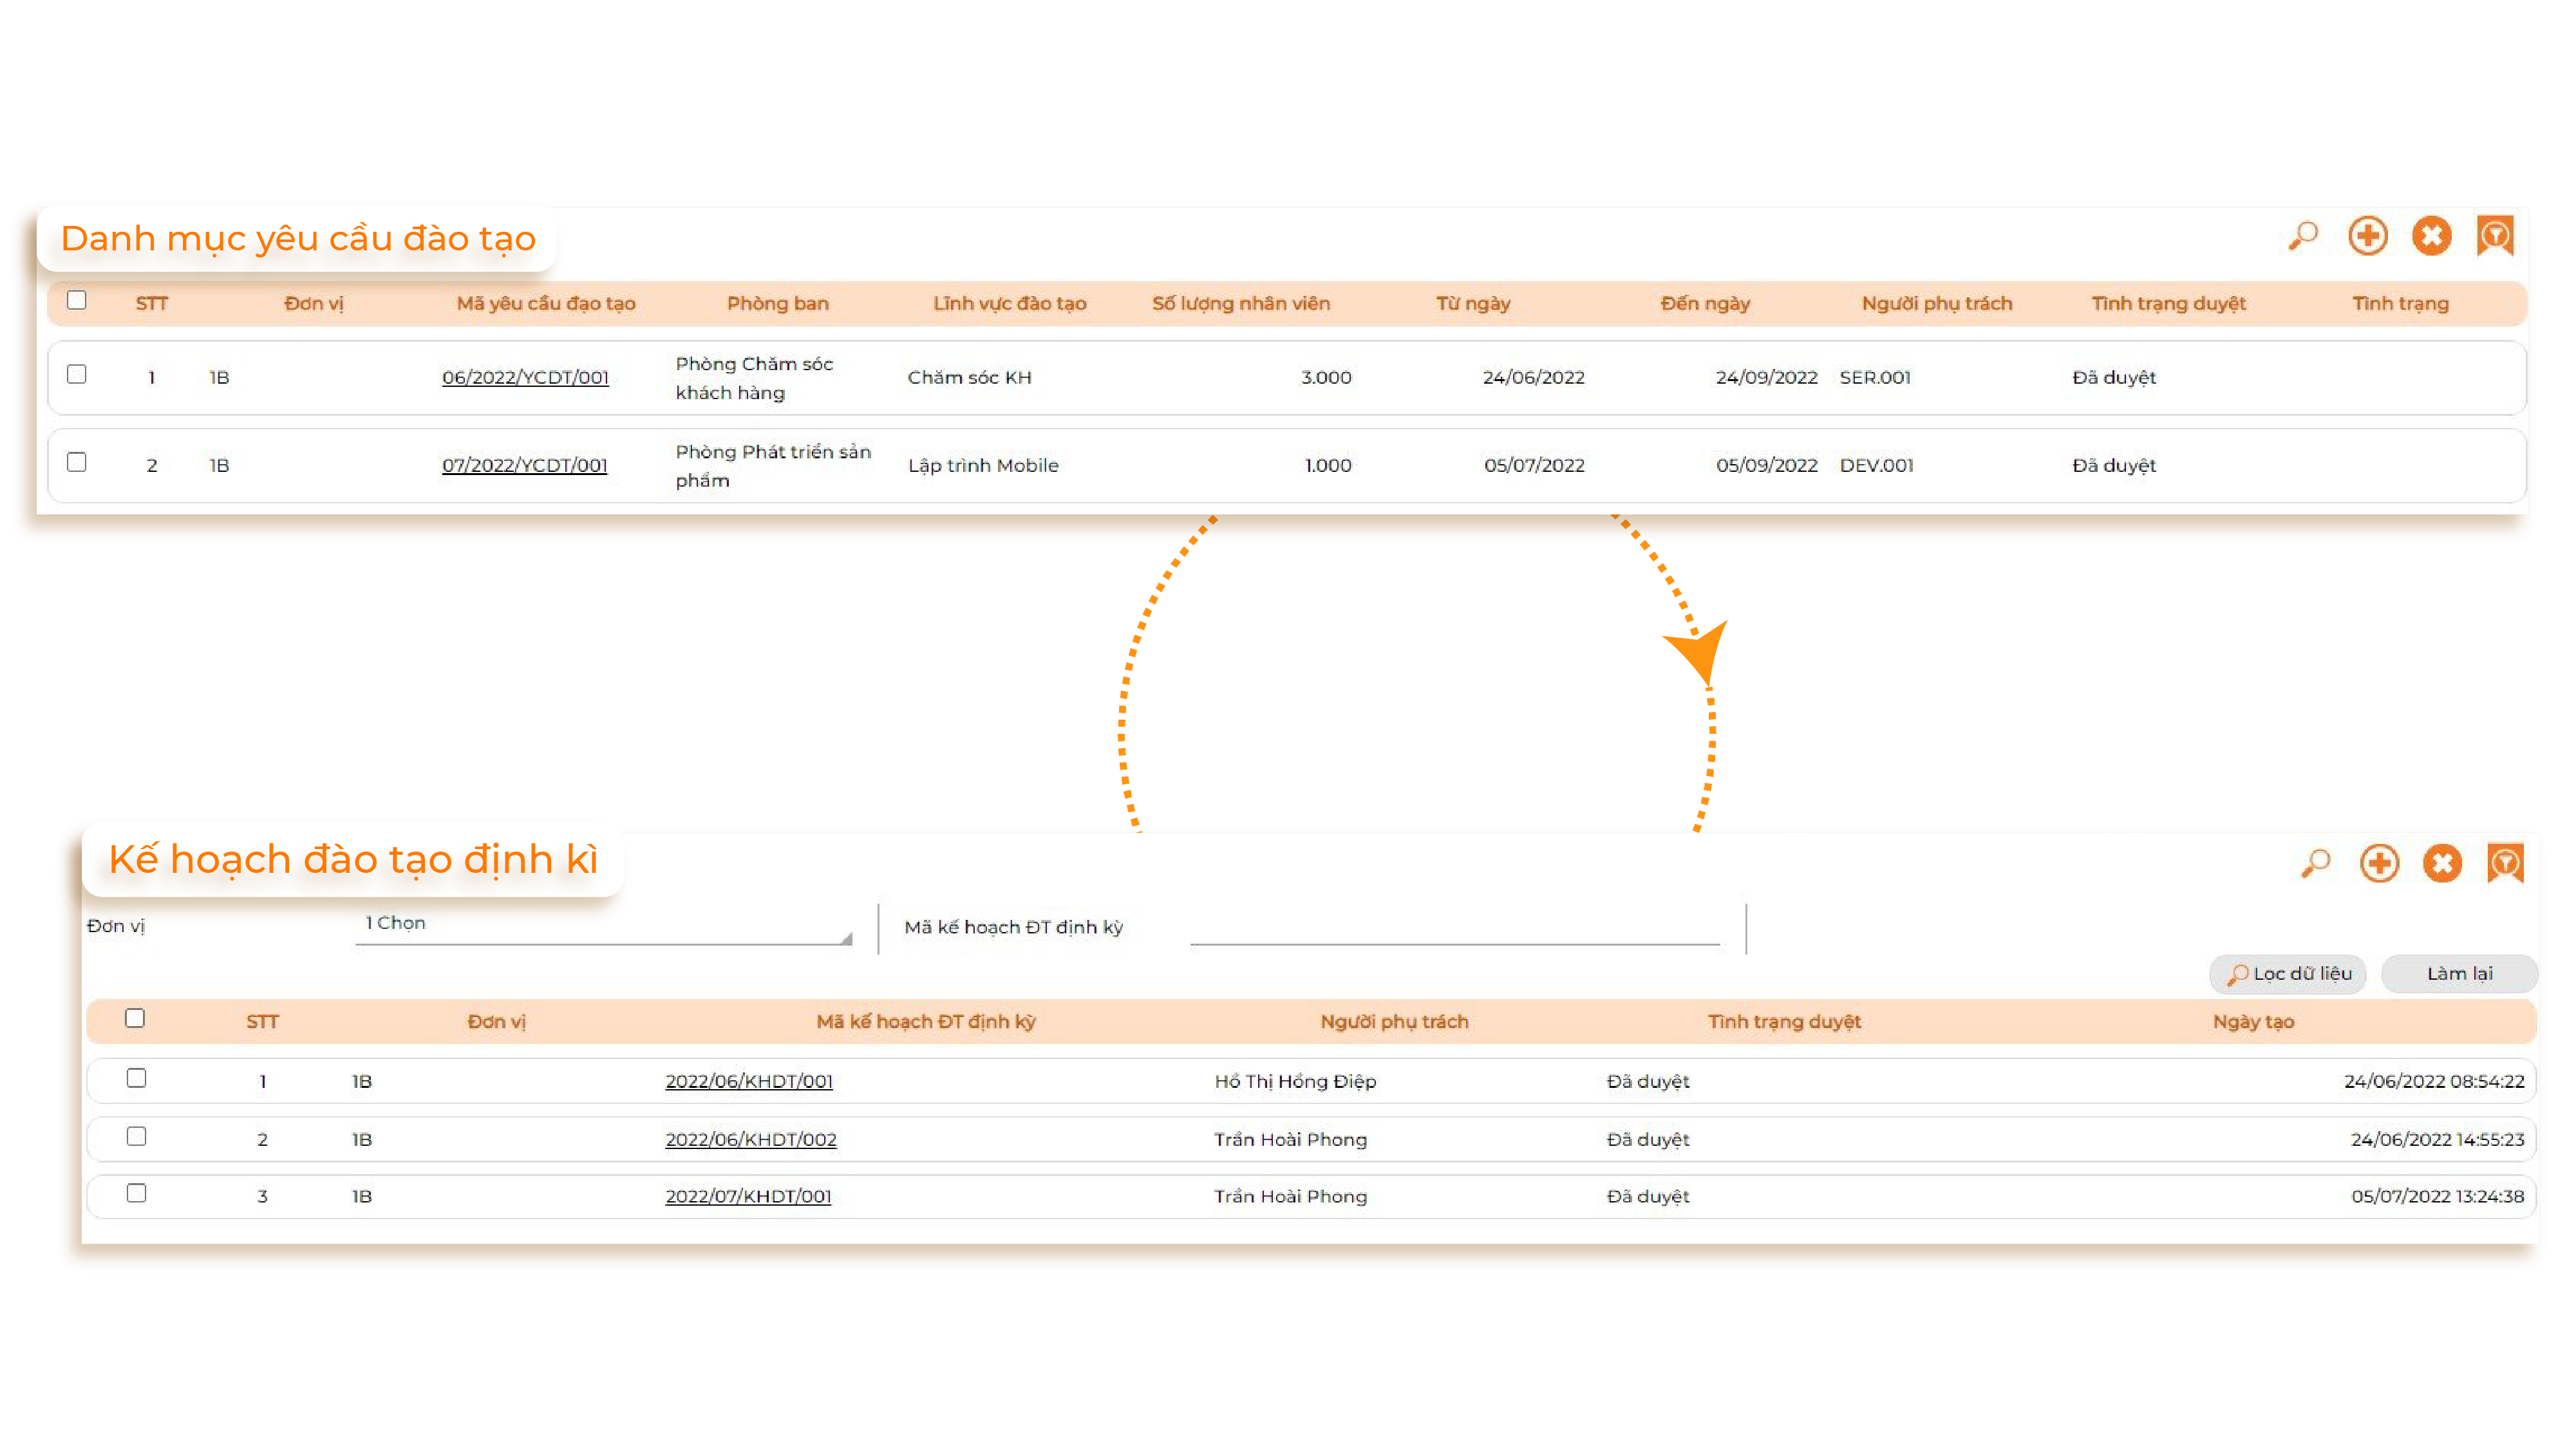Select checkbox for plan 2022/07/KHDT/001
The height and width of the screenshot is (1449, 2576).
137,1193
